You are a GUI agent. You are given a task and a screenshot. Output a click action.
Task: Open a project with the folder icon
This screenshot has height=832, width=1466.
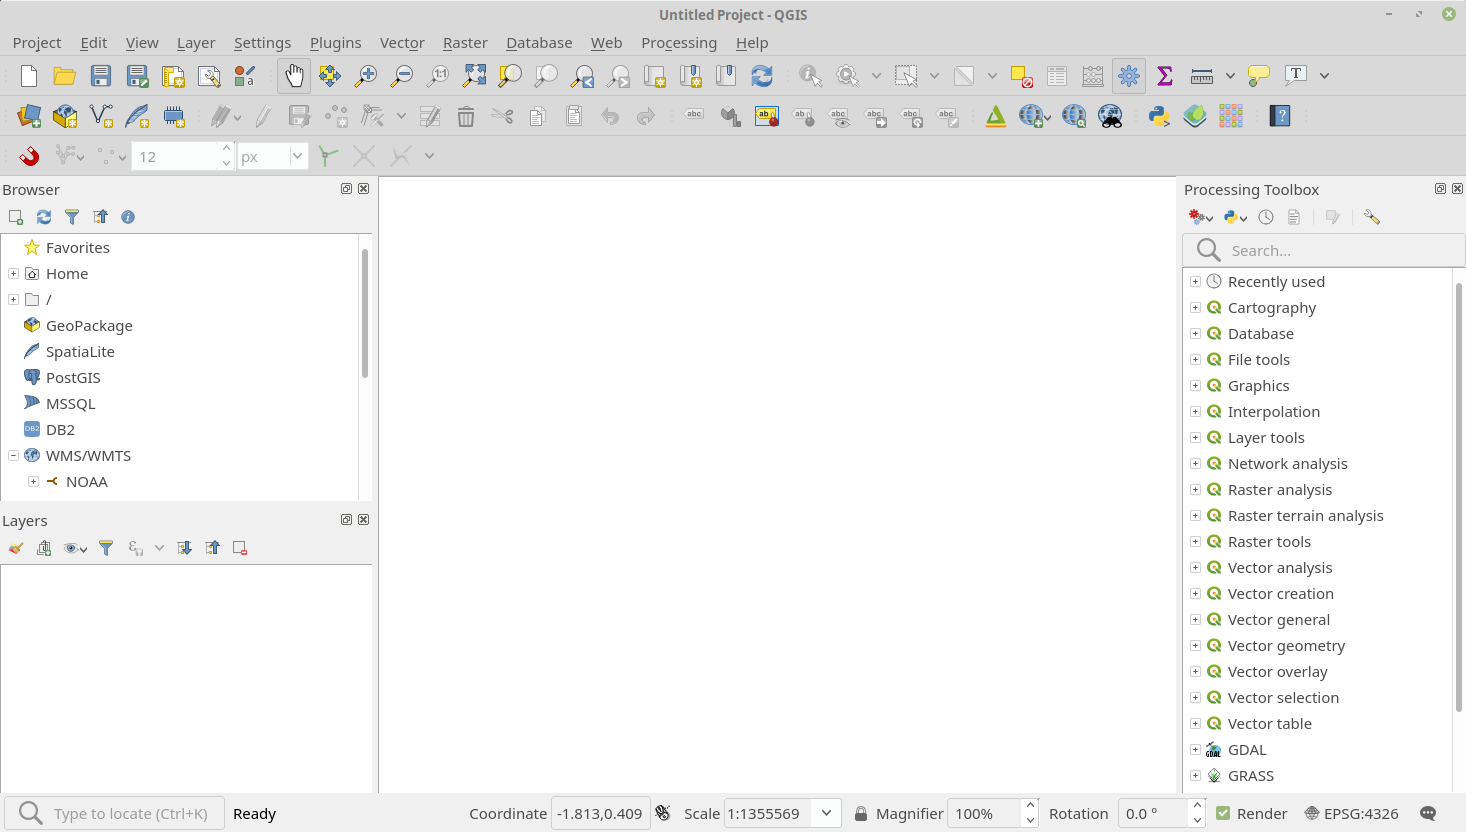coord(65,76)
